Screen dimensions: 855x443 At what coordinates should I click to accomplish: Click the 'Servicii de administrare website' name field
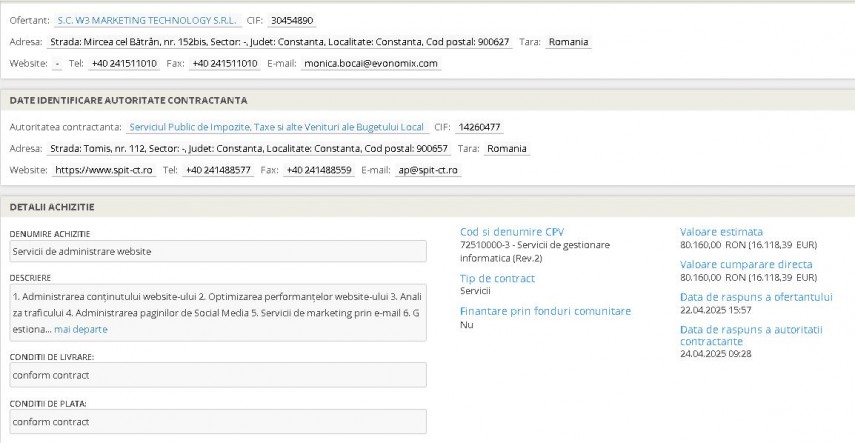pos(217,251)
